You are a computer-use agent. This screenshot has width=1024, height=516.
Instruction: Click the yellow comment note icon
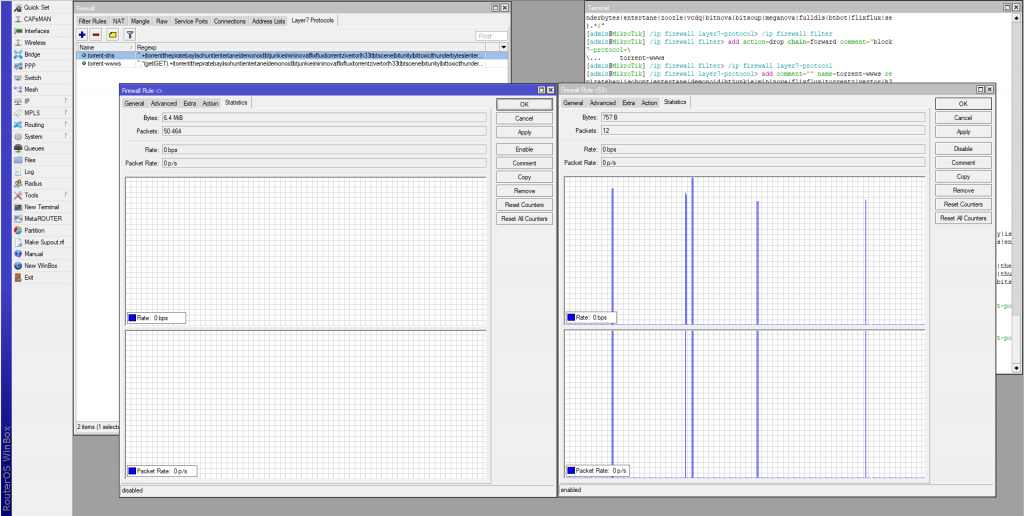click(x=113, y=34)
